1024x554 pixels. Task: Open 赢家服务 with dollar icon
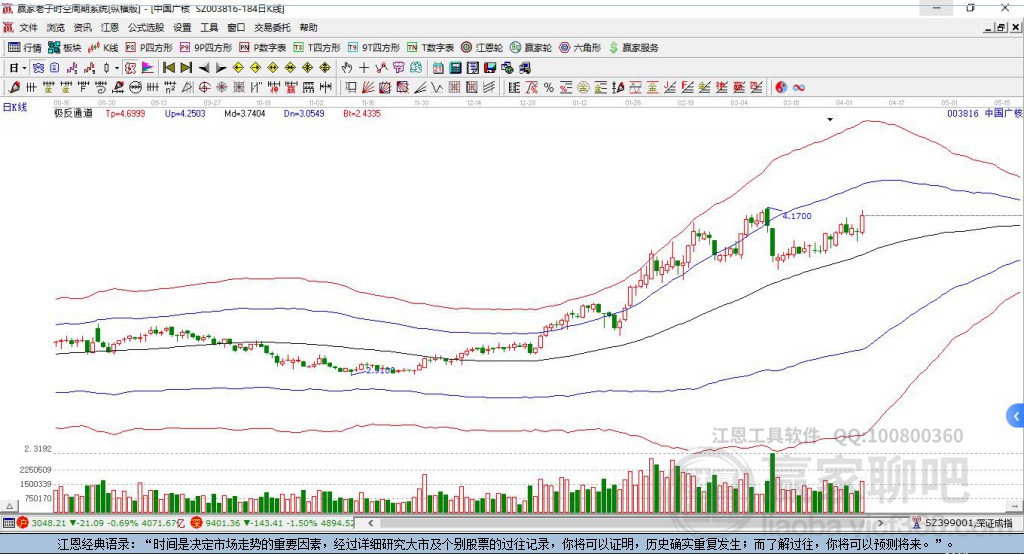633,48
